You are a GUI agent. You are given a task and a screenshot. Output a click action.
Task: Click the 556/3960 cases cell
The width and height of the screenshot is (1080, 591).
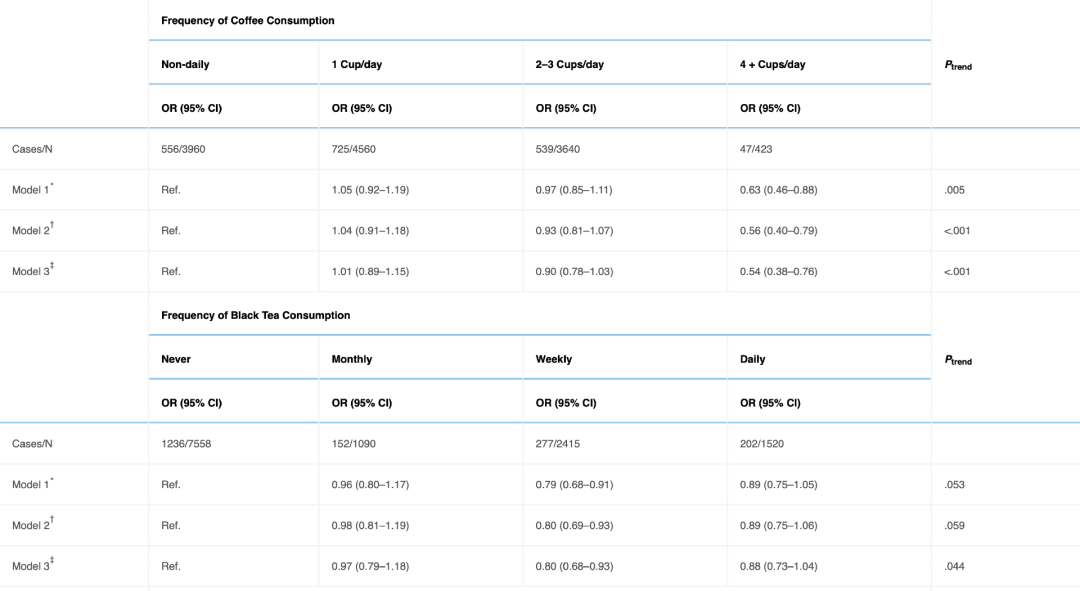pos(186,149)
